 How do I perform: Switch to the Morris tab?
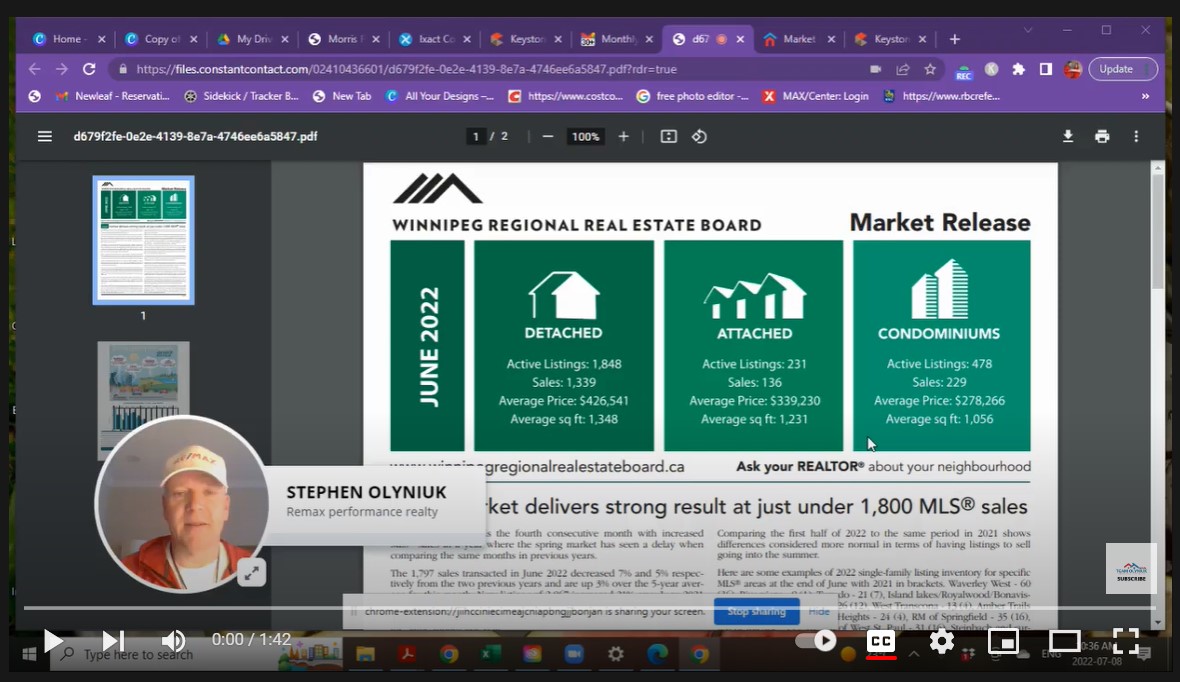coord(344,39)
